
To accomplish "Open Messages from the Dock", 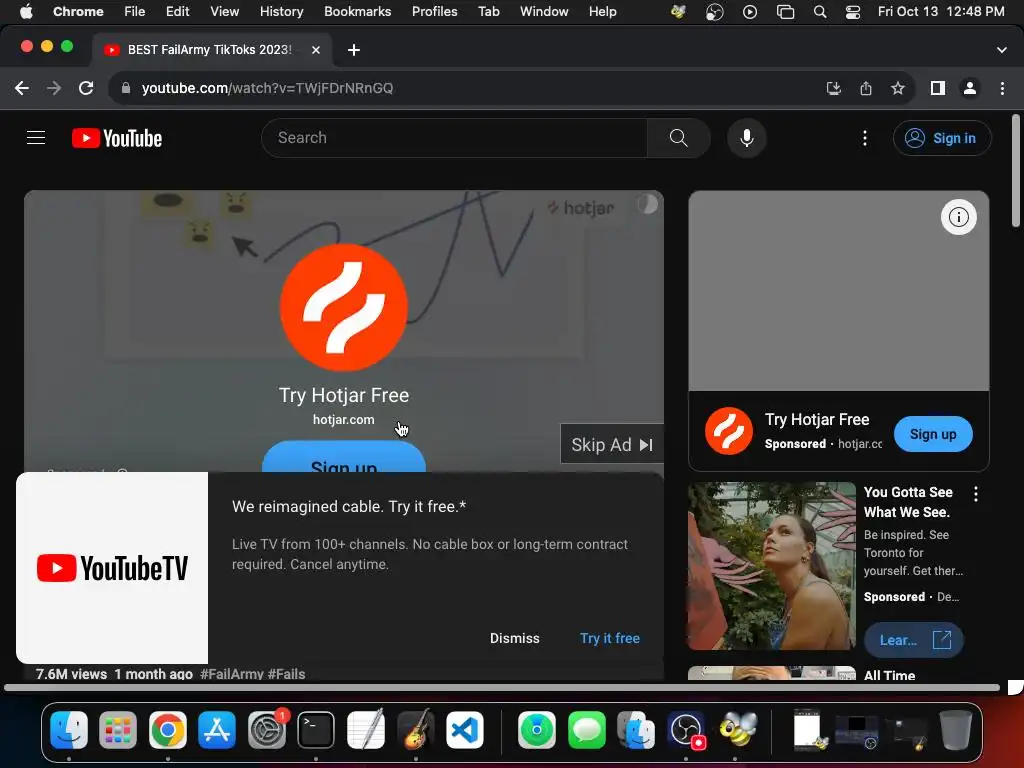I will click(586, 729).
